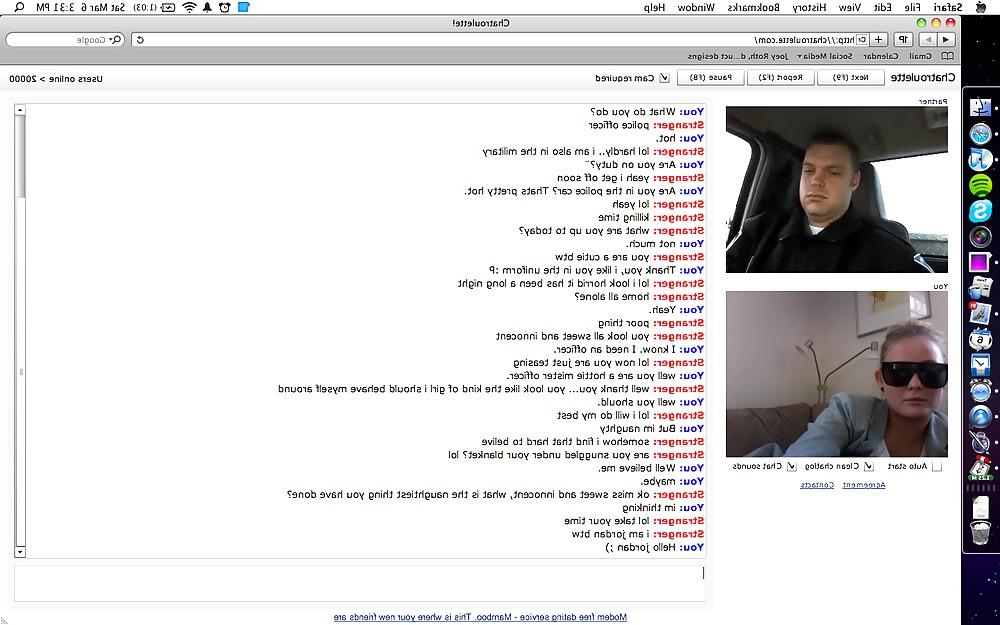This screenshot has height=625, width=1000.
Task: Click the Chatroulette page heading
Action: click(x=923, y=78)
